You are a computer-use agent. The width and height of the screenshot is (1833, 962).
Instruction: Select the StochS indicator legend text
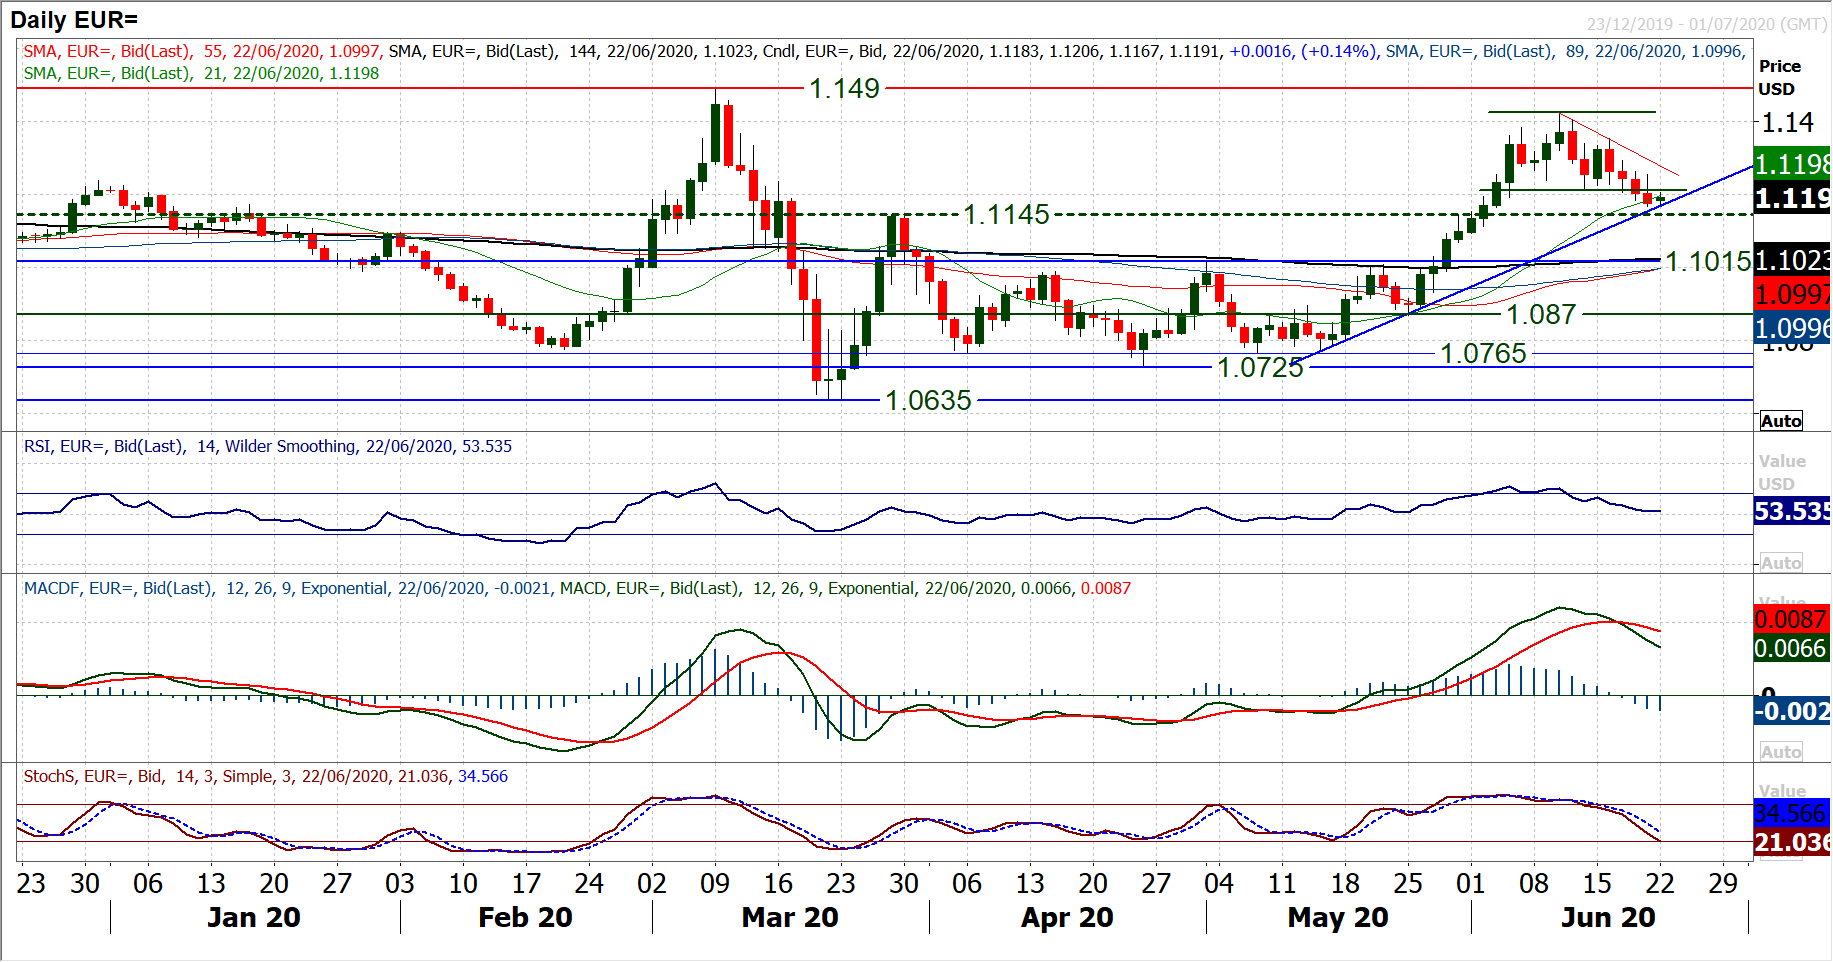click(x=265, y=777)
